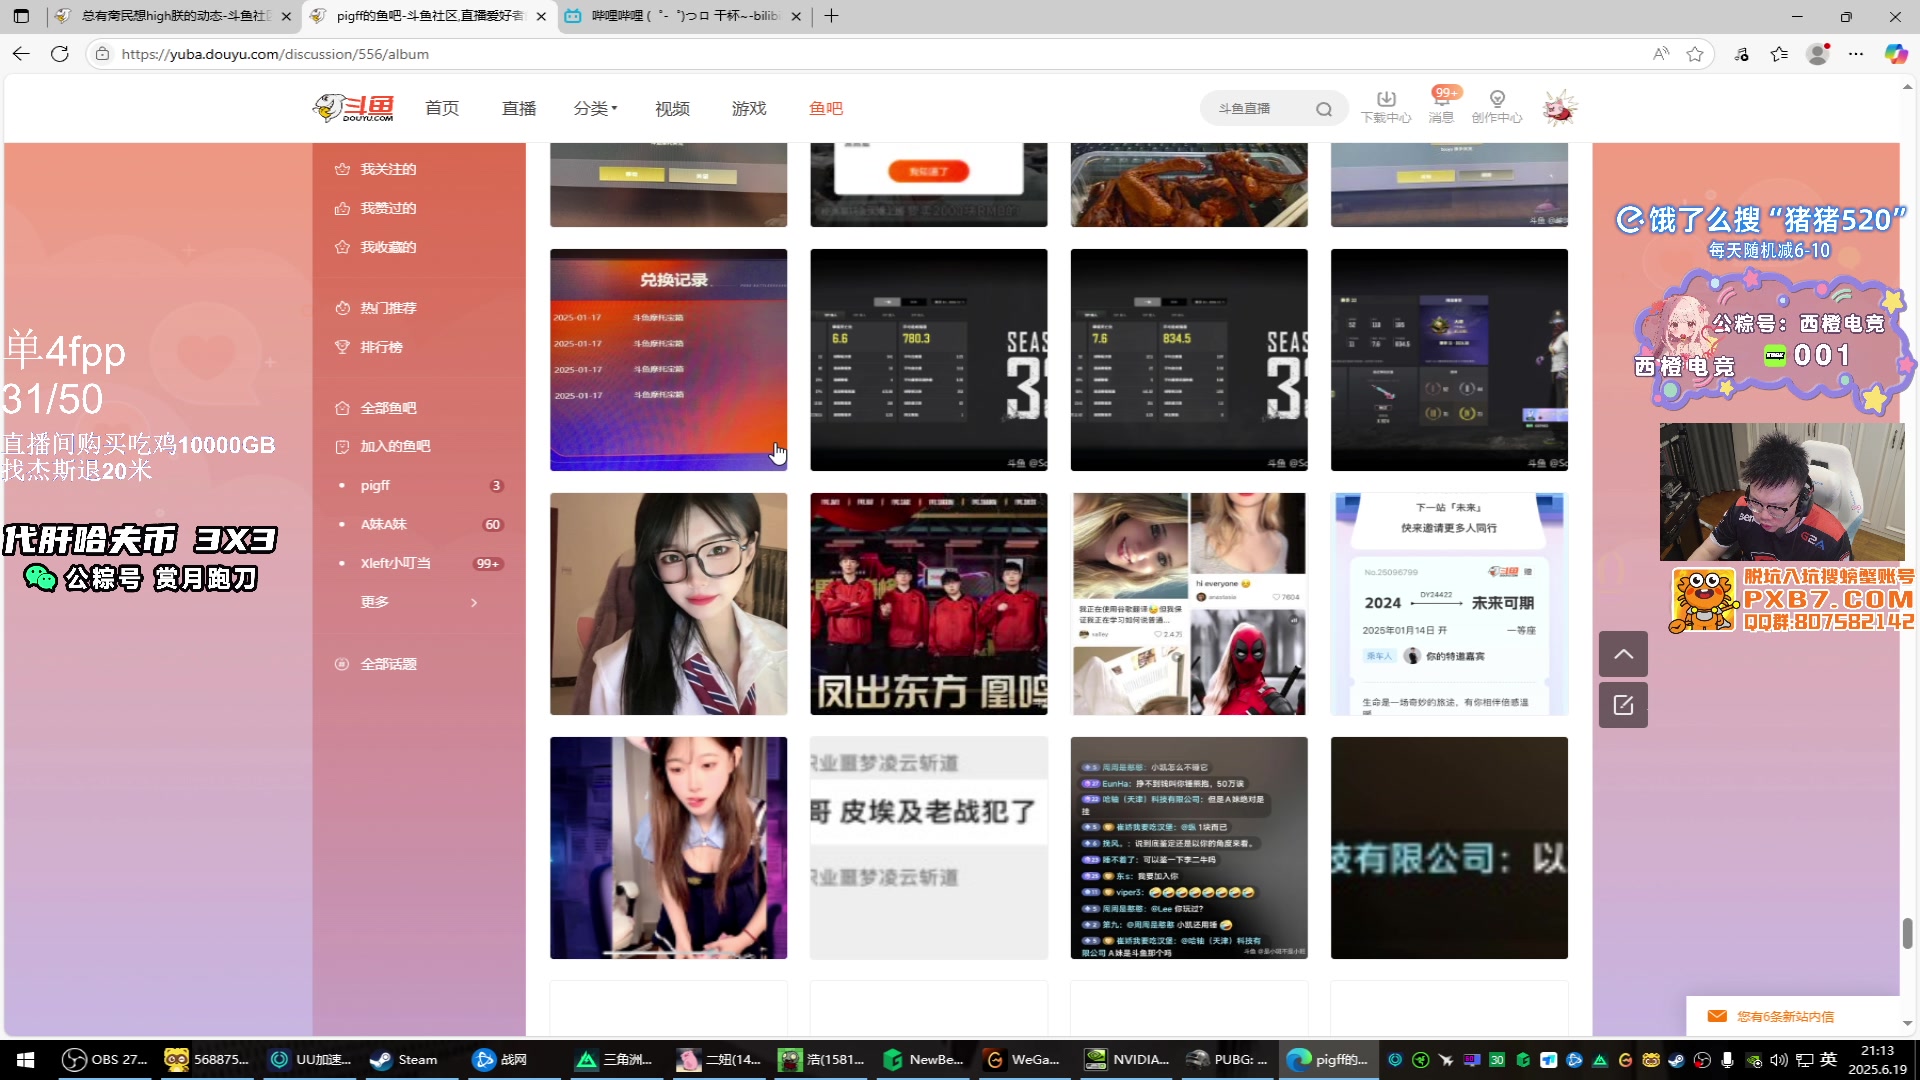Open the creator center icon
The height and width of the screenshot is (1080, 1920).
(x=1496, y=107)
